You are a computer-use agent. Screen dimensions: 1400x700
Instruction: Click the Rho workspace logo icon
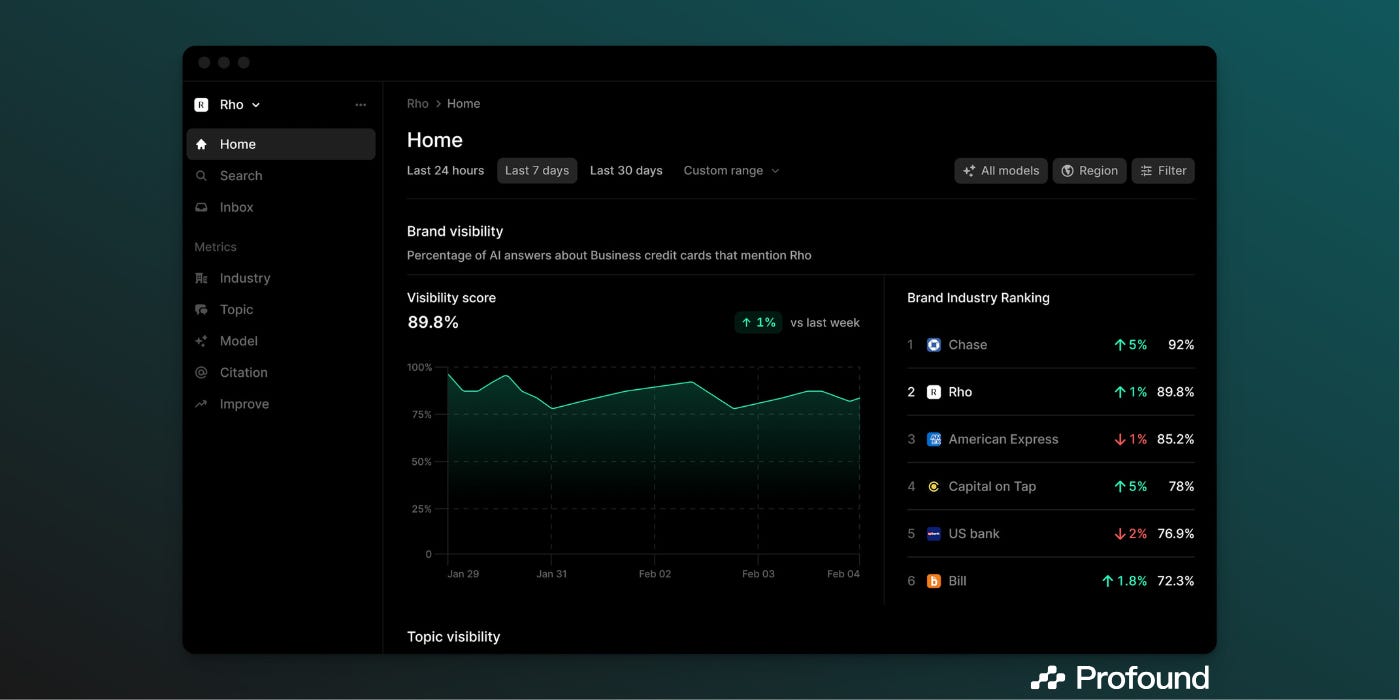pyautogui.click(x=201, y=104)
